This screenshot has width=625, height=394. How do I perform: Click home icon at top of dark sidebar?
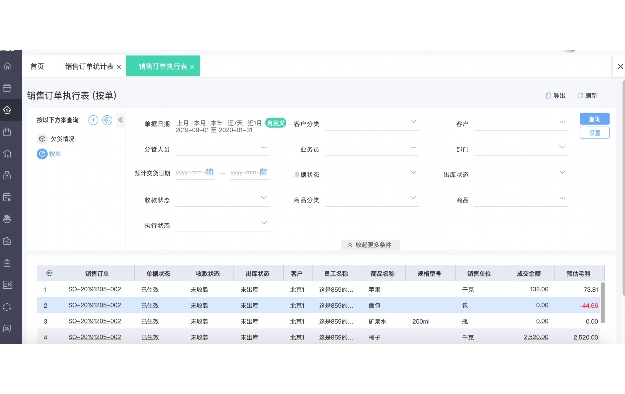7,66
